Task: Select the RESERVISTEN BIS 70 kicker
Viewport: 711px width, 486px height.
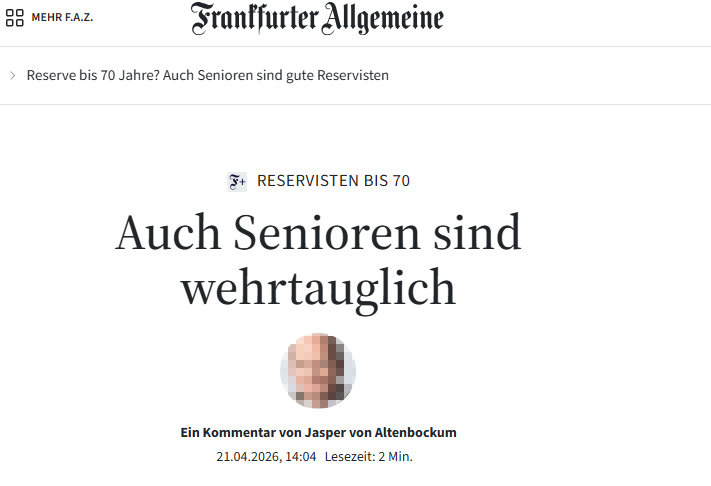Action: pos(333,181)
